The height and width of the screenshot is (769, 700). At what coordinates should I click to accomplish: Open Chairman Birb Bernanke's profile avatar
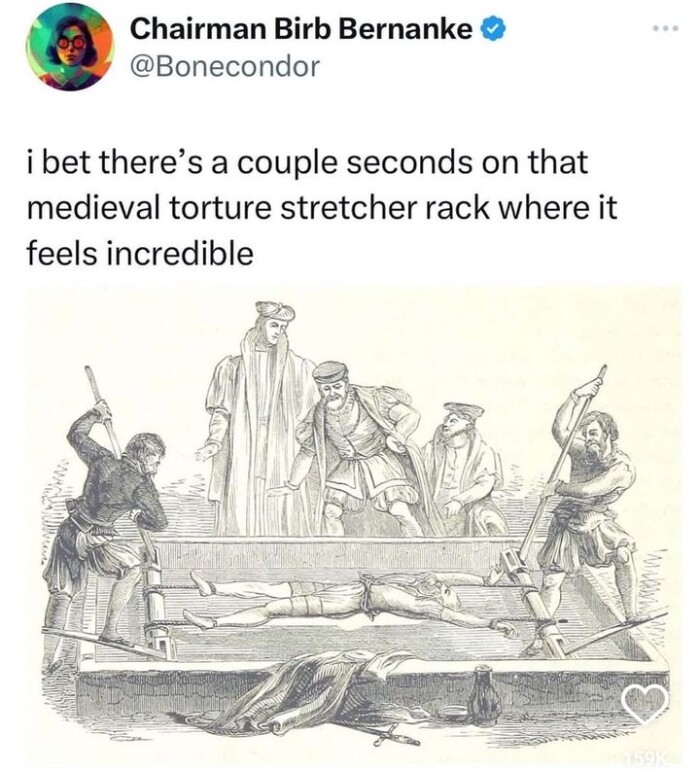(70, 47)
